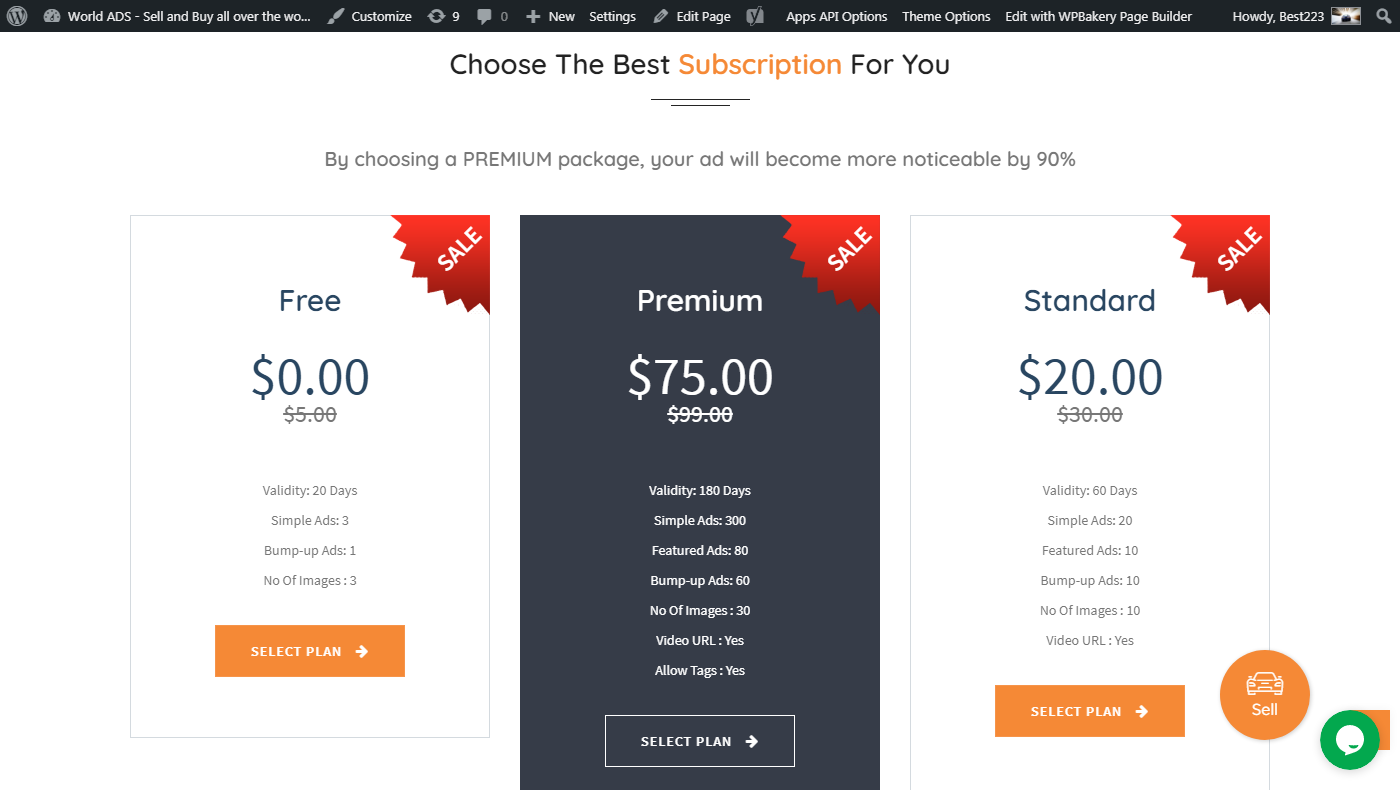Image resolution: width=1400 pixels, height=790 pixels.
Task: Open the live chat bubble
Action: [x=1351, y=740]
